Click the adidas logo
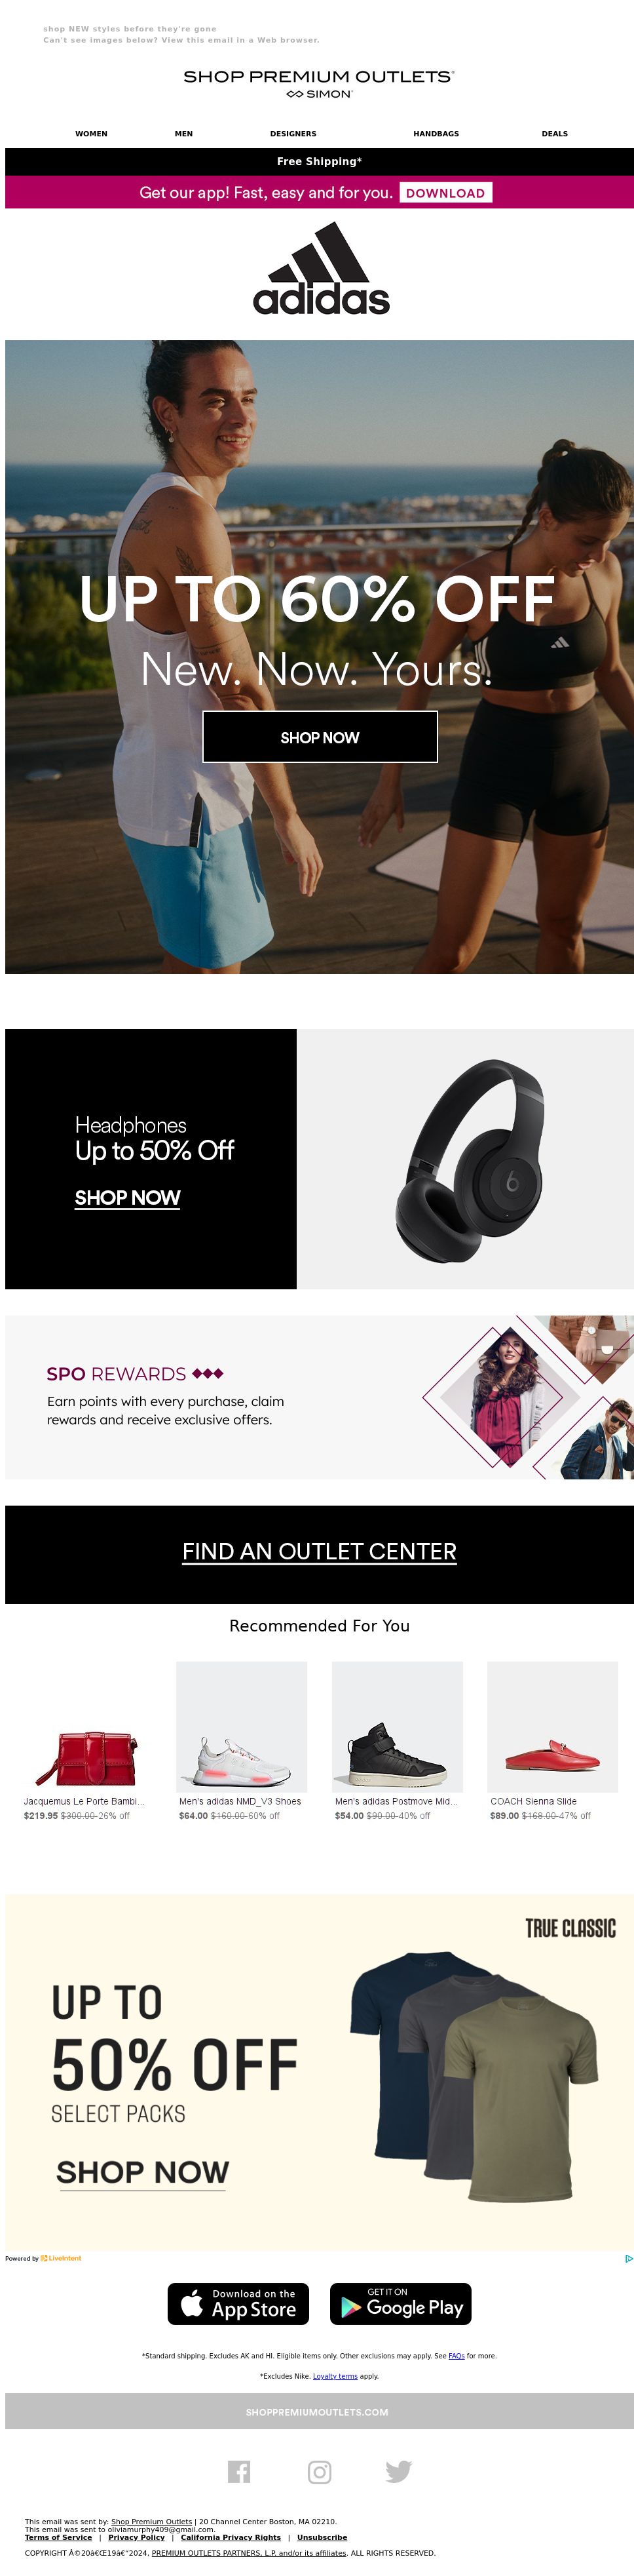 321,268
